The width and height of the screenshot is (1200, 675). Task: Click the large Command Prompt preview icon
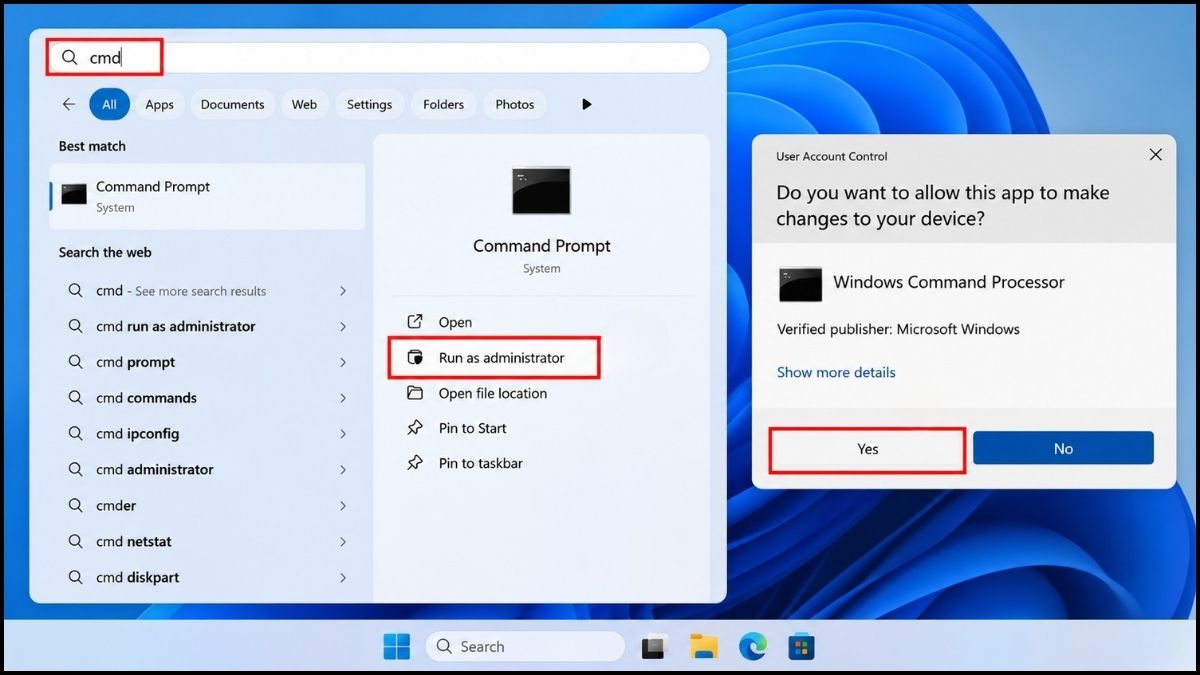[x=541, y=190]
